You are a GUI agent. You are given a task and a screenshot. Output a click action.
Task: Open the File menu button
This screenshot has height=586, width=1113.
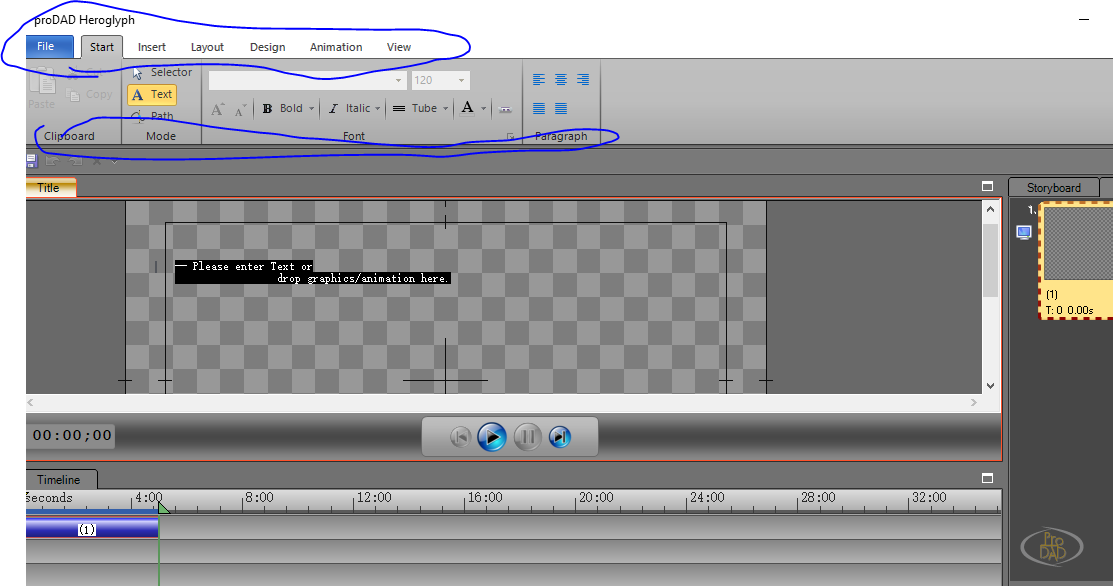point(46,47)
